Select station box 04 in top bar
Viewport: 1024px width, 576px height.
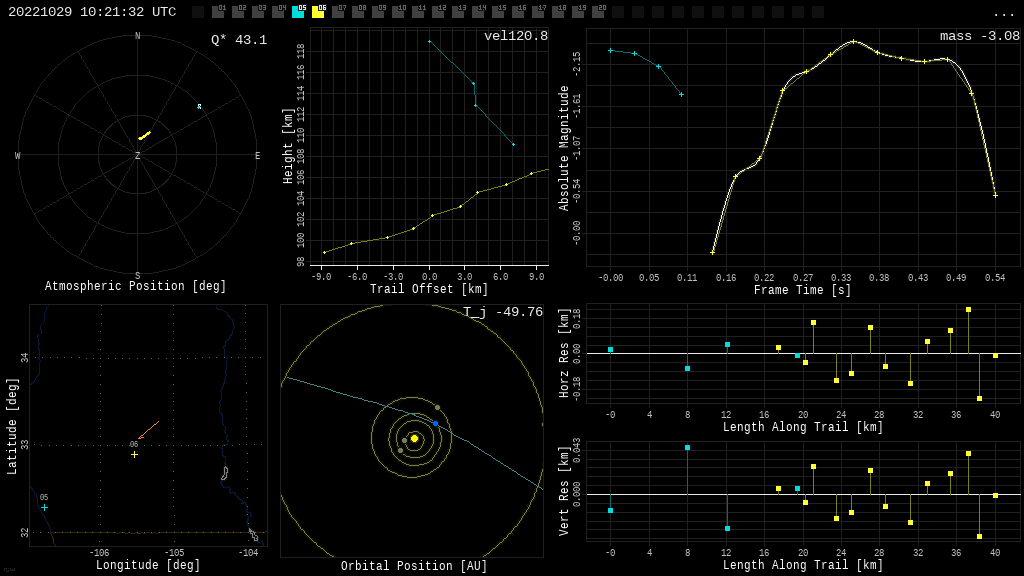(x=278, y=11)
